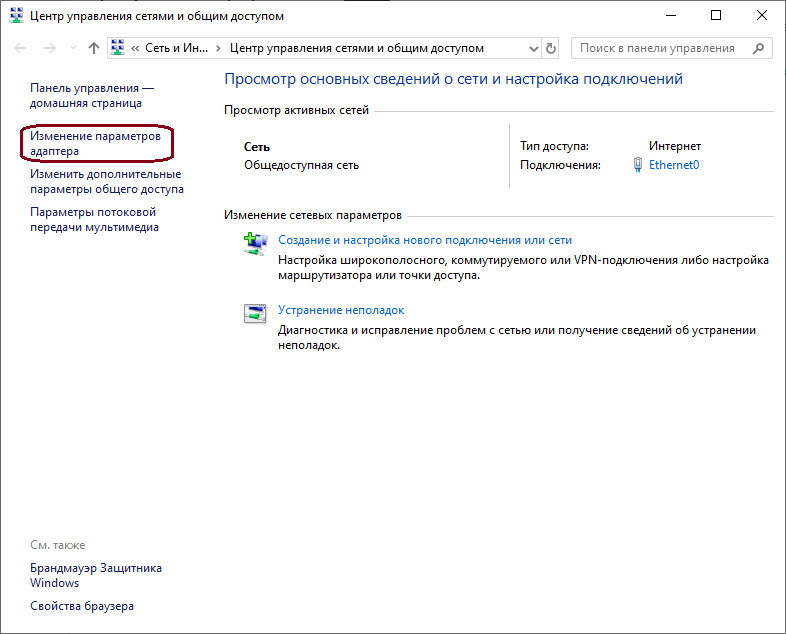Open 'Устранение неполадок' link
Viewport: 786px width, 634px height.
[x=341, y=310]
